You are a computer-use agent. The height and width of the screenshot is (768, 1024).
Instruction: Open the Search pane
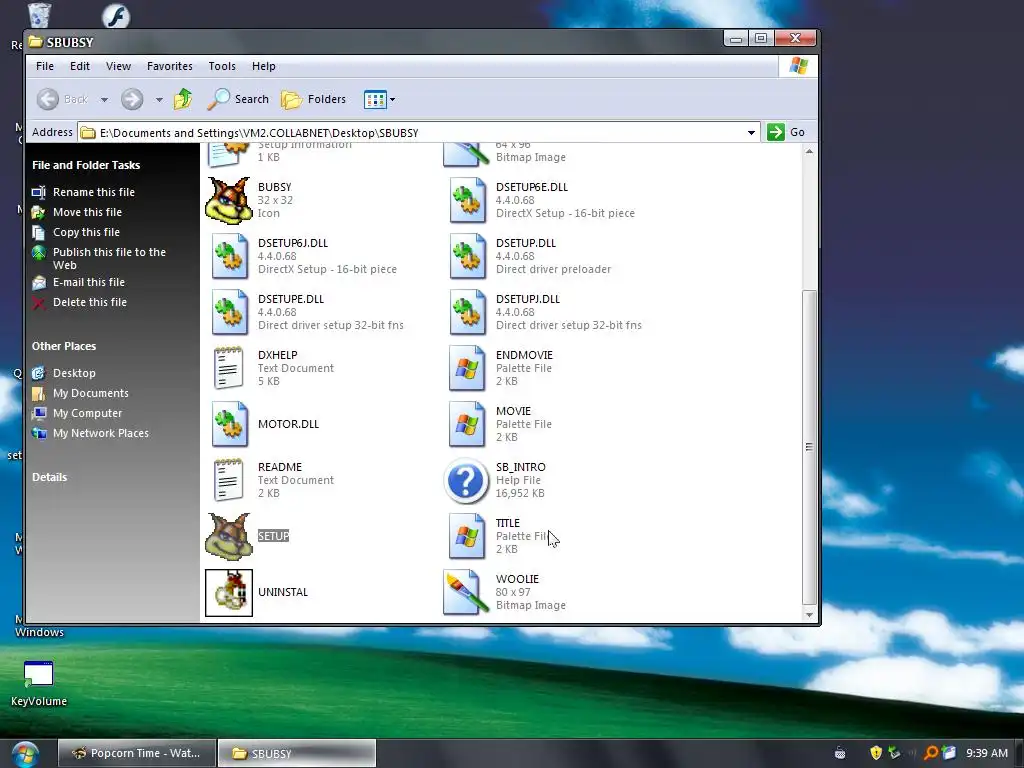tap(238, 99)
